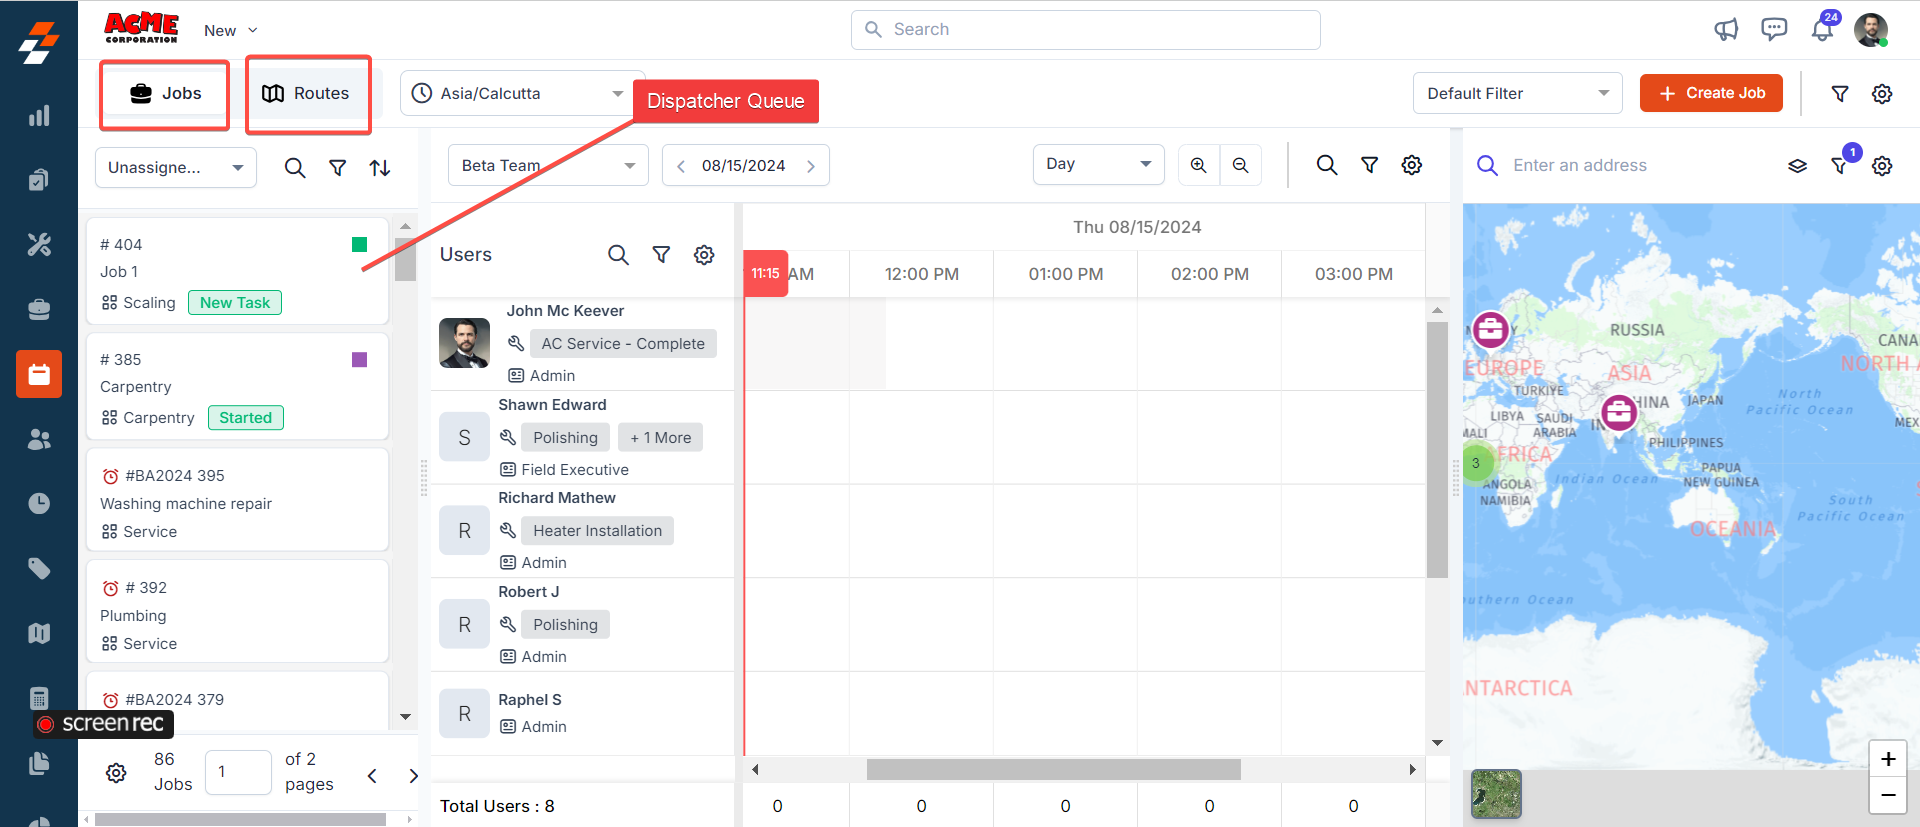Click the sort jobs arrows icon
The height and width of the screenshot is (827, 1920).
click(x=380, y=168)
